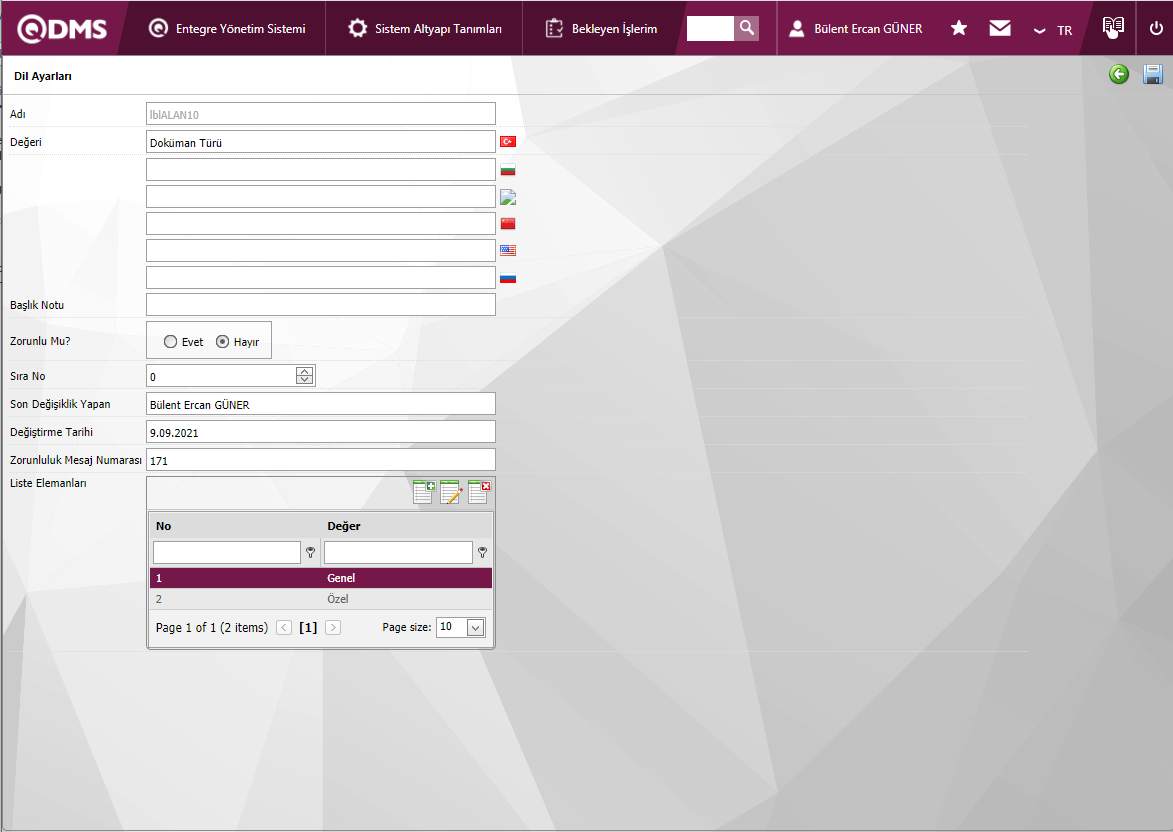Image resolution: width=1173 pixels, height=832 pixels.
Task: Go to previous page arrow
Action: pos(284,628)
